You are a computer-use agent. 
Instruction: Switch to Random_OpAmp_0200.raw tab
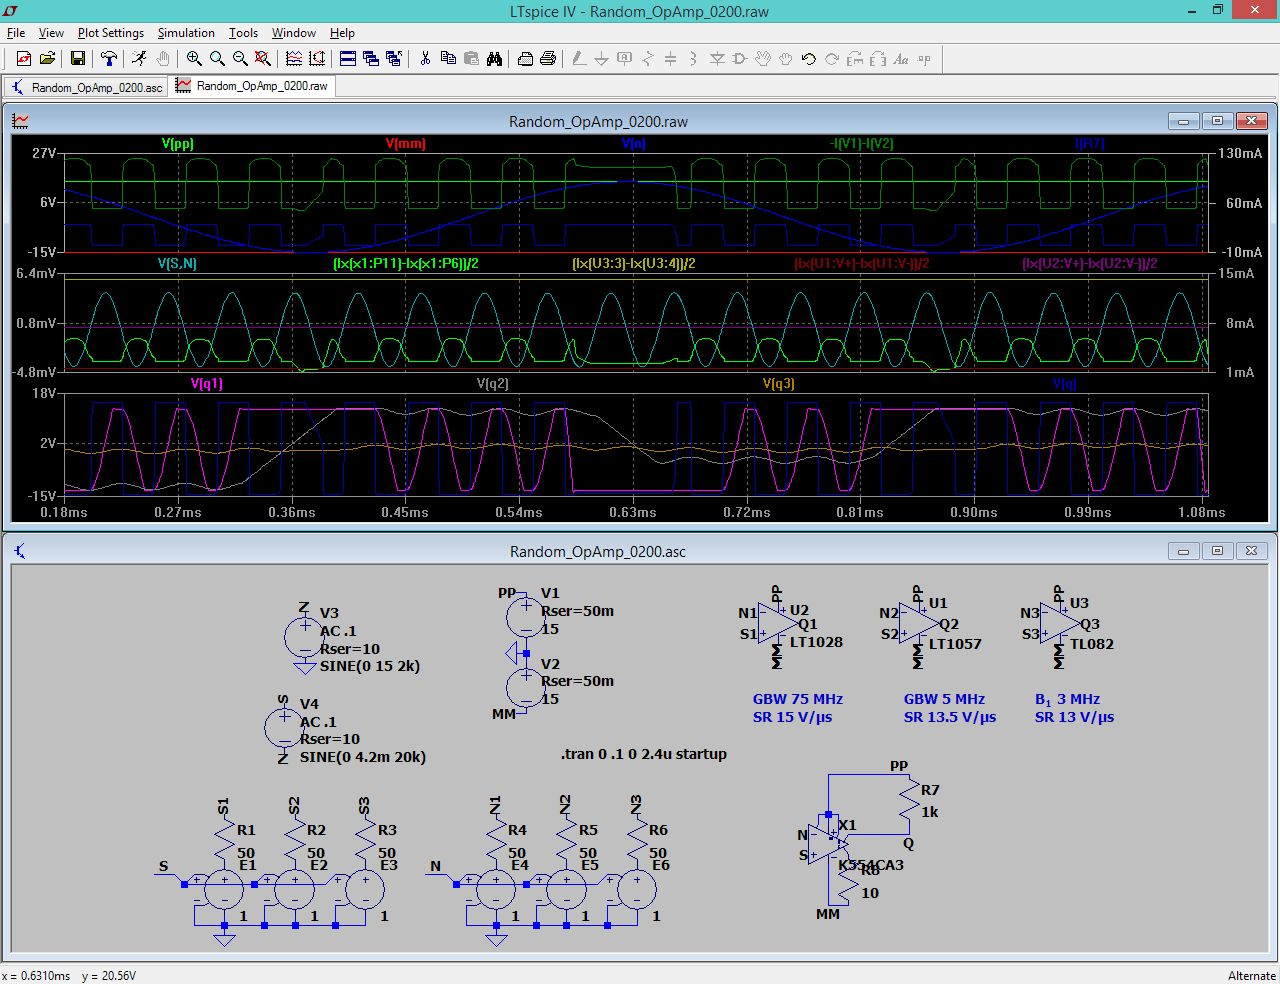(252, 86)
